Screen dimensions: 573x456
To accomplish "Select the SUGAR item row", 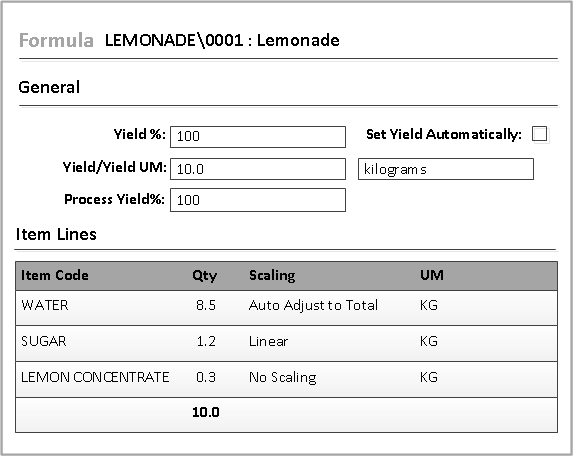I will pos(286,343).
